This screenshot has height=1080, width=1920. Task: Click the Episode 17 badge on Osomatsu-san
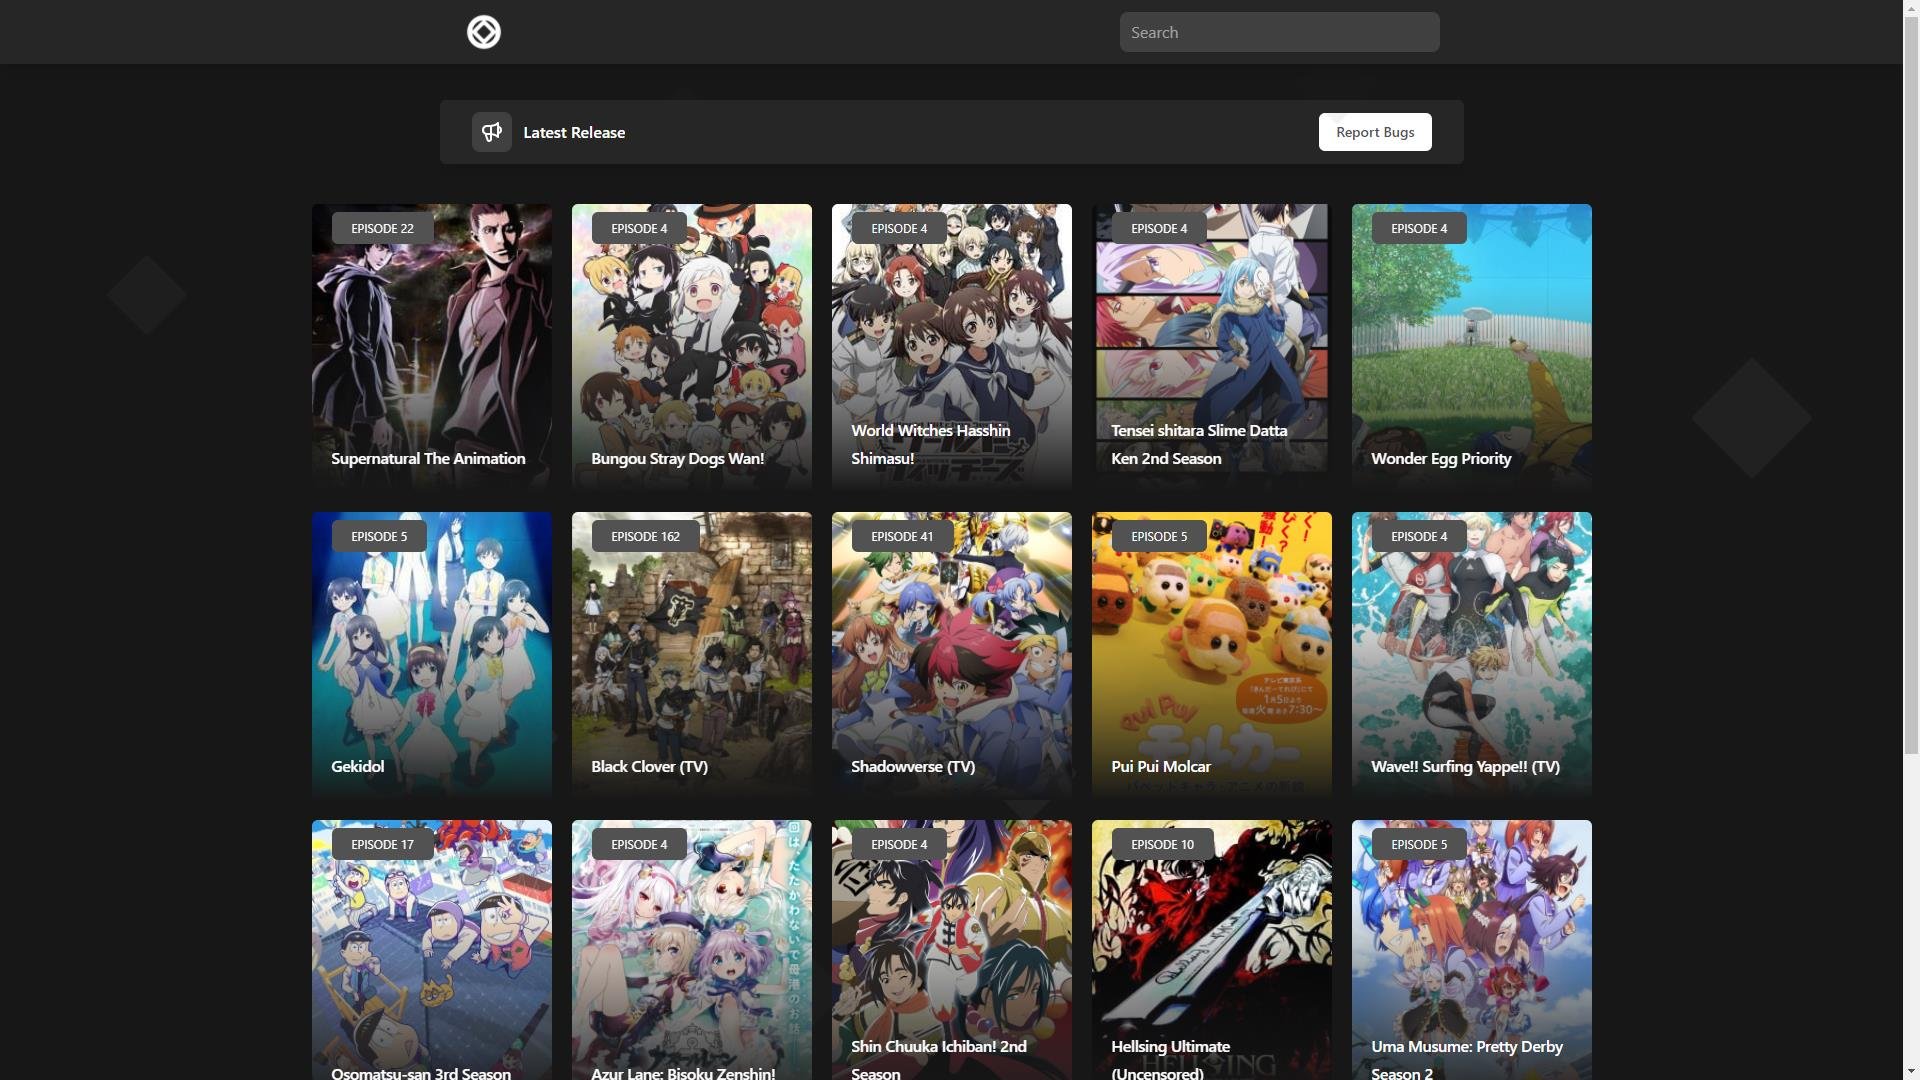382,844
